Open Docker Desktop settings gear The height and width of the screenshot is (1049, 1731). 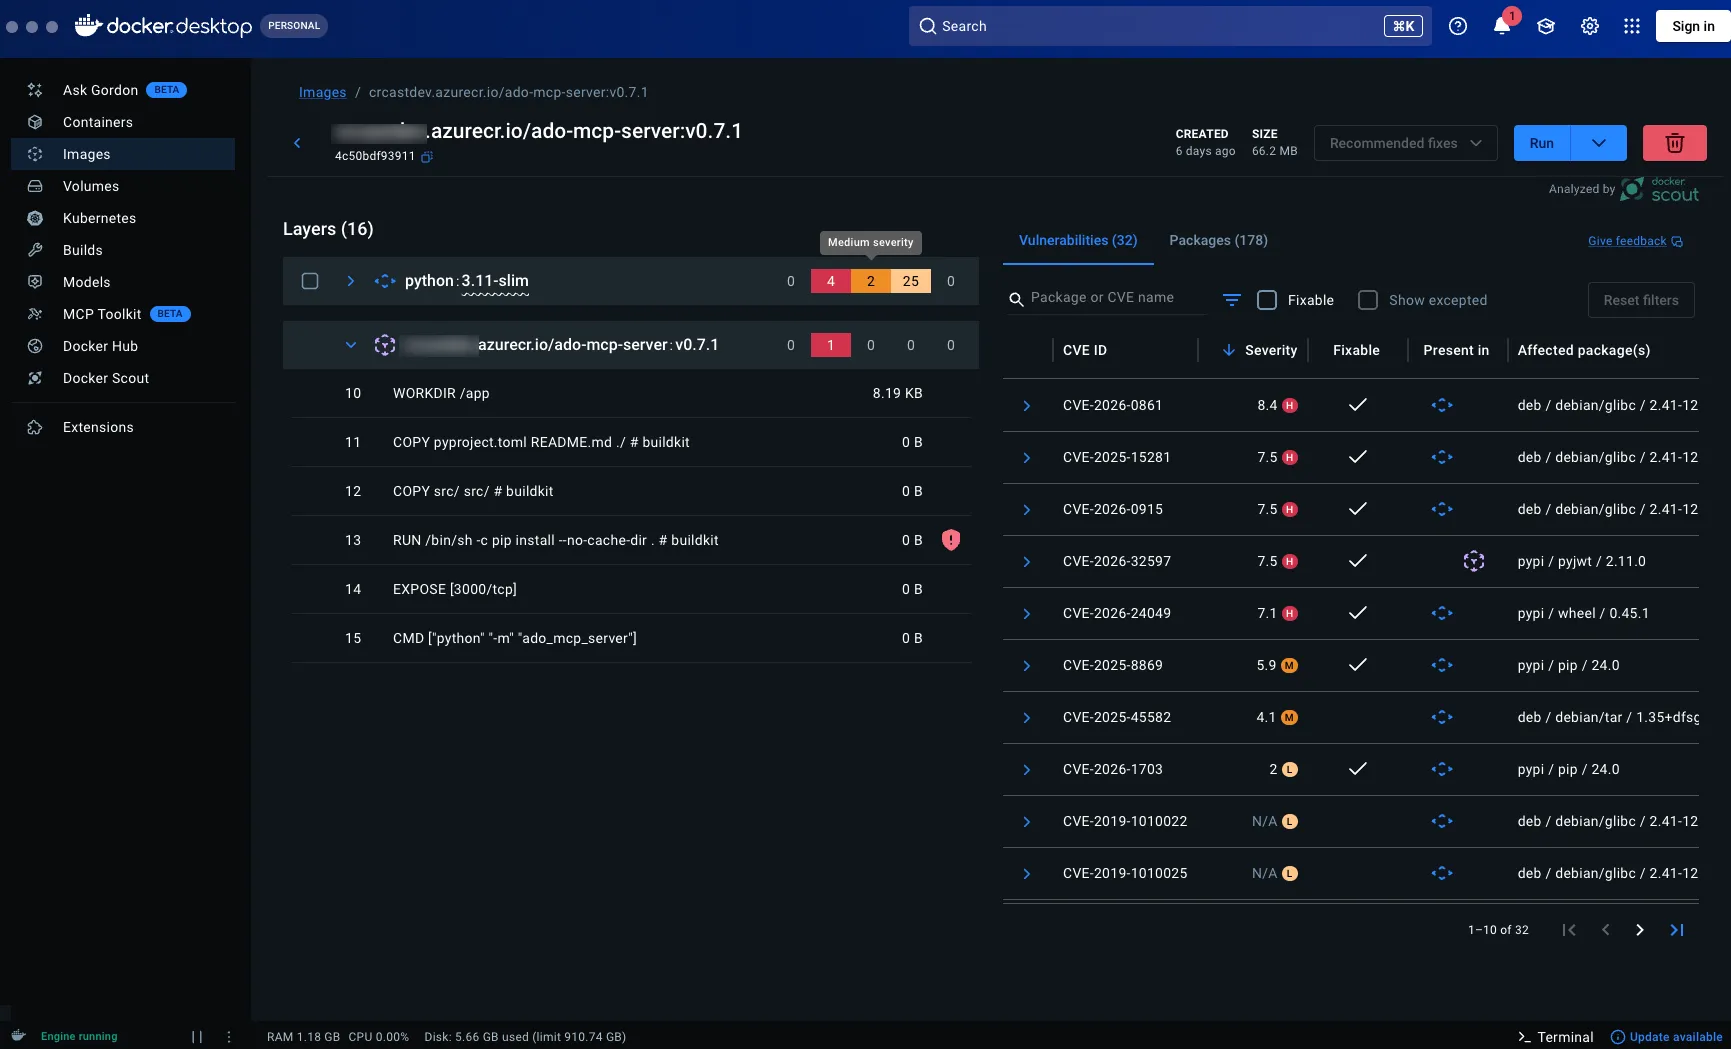pyautogui.click(x=1589, y=26)
